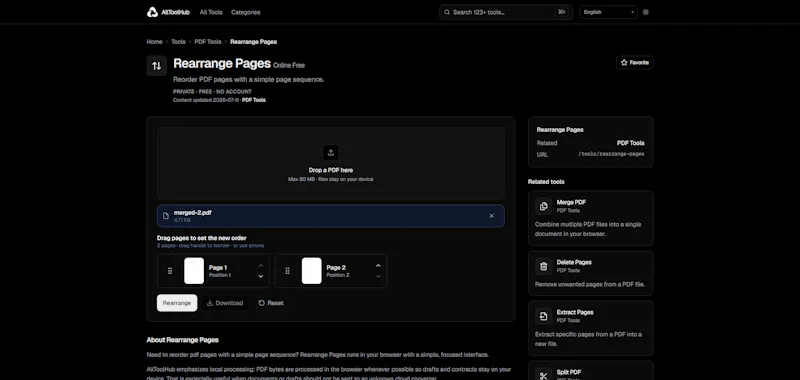Open the Delete Pages related tool

coord(591,273)
